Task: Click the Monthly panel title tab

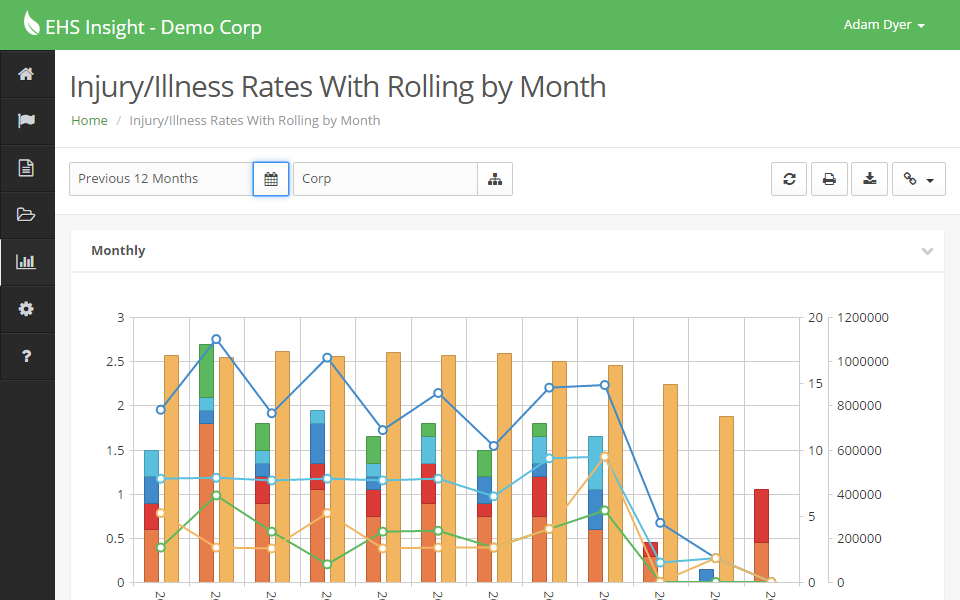Action: click(118, 250)
